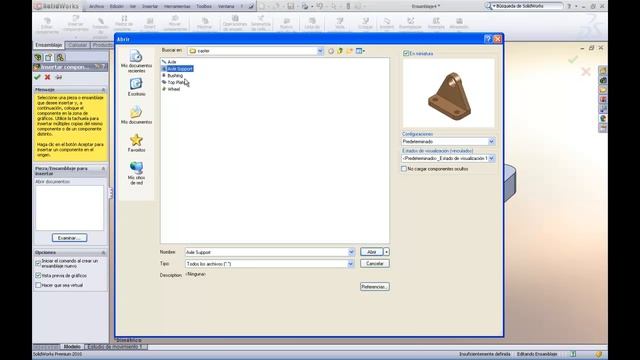The width and height of the screenshot is (640, 360).
Task: Click the green check in the graphics corner
Action: (x=573, y=60)
